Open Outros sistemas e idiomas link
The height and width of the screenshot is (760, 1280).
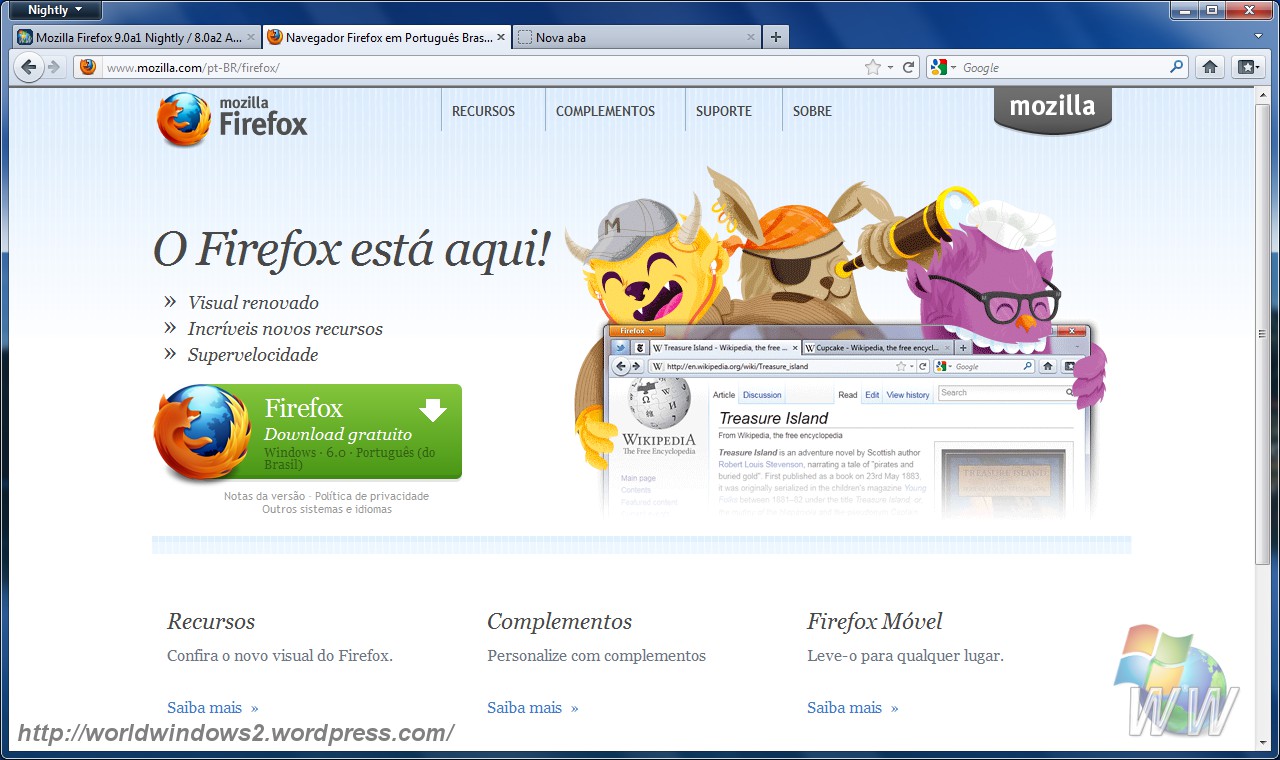pos(327,509)
